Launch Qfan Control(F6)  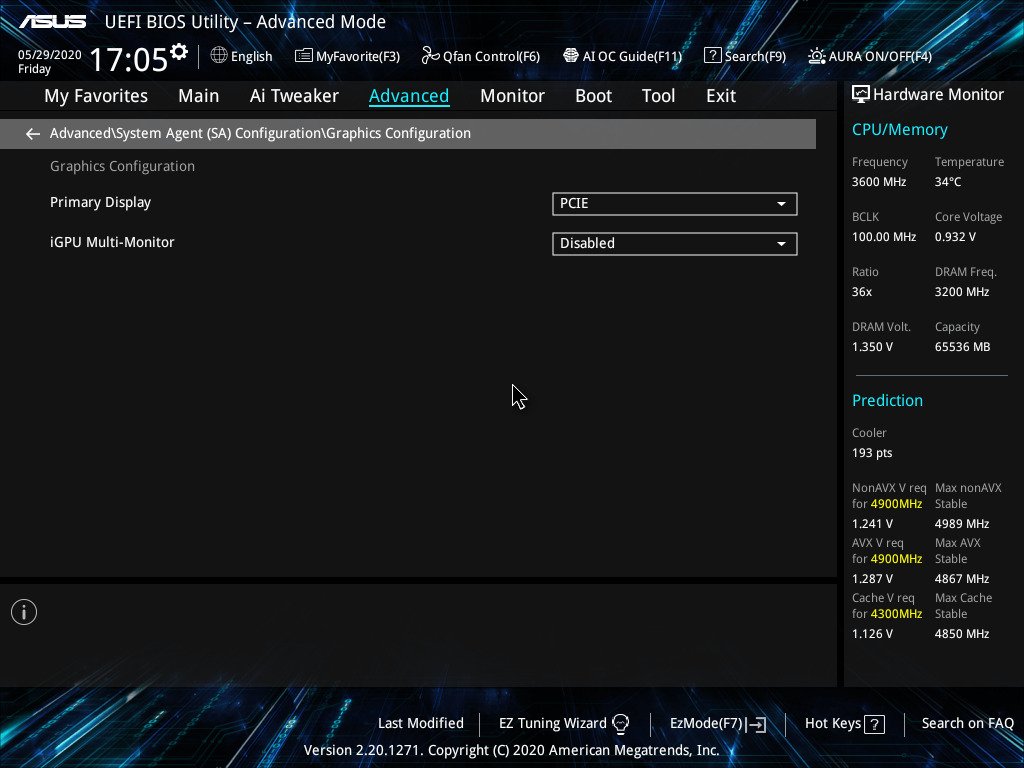pos(481,56)
